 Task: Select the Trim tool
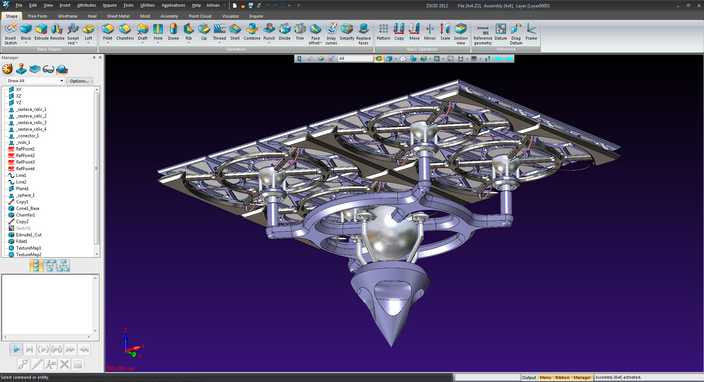click(x=300, y=32)
